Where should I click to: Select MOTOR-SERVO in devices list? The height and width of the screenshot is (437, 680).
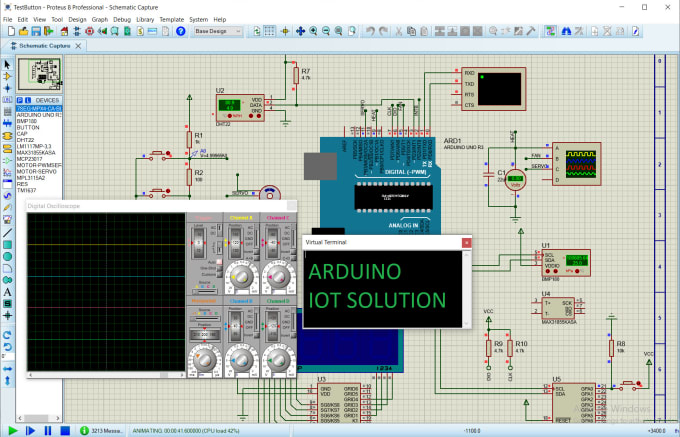[39, 171]
